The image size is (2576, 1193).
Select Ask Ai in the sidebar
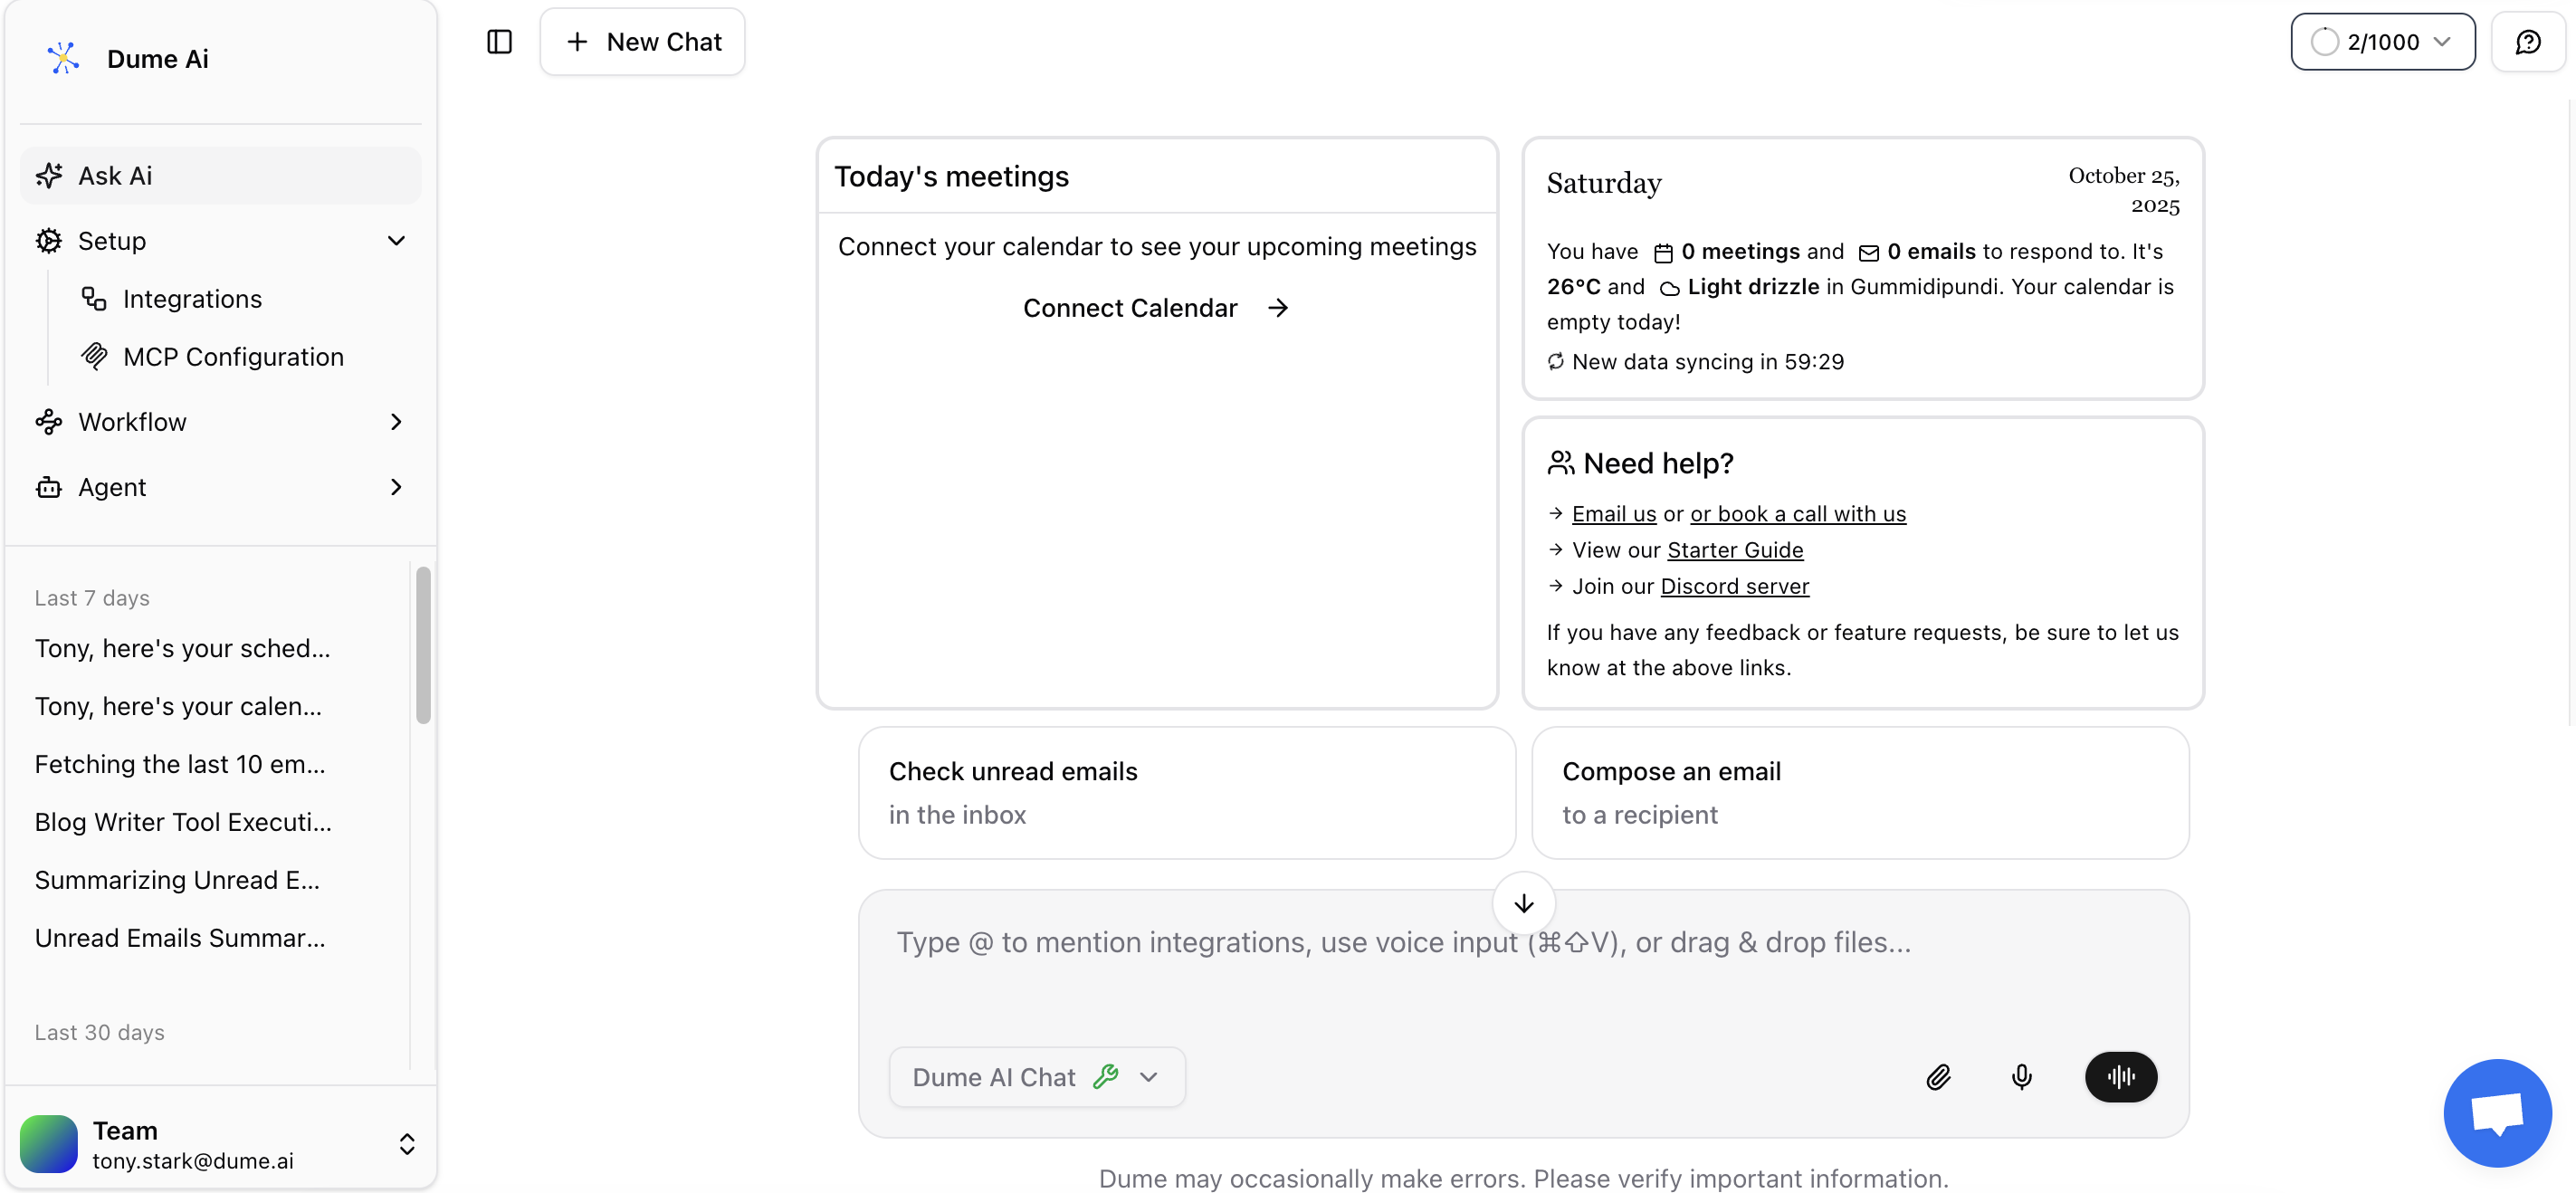pos(115,175)
